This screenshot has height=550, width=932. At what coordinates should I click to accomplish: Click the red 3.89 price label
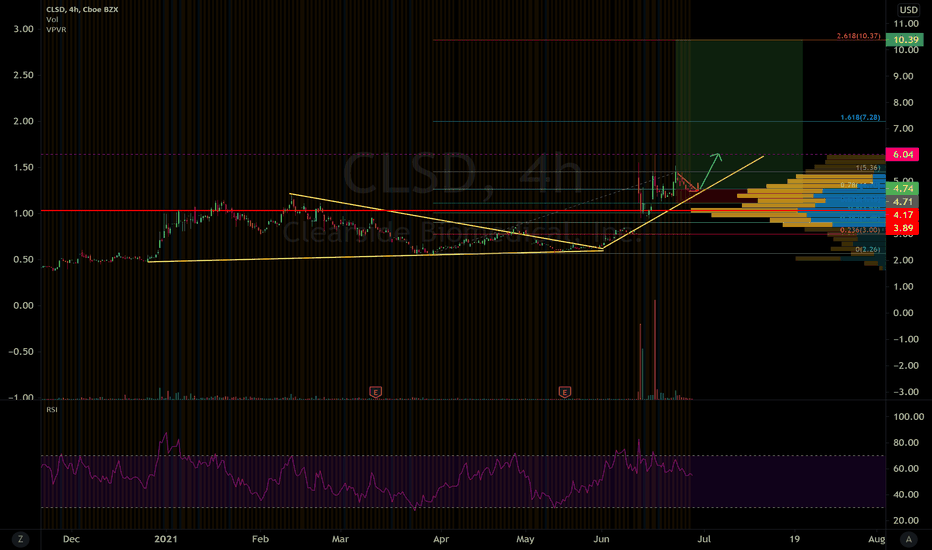pos(902,228)
